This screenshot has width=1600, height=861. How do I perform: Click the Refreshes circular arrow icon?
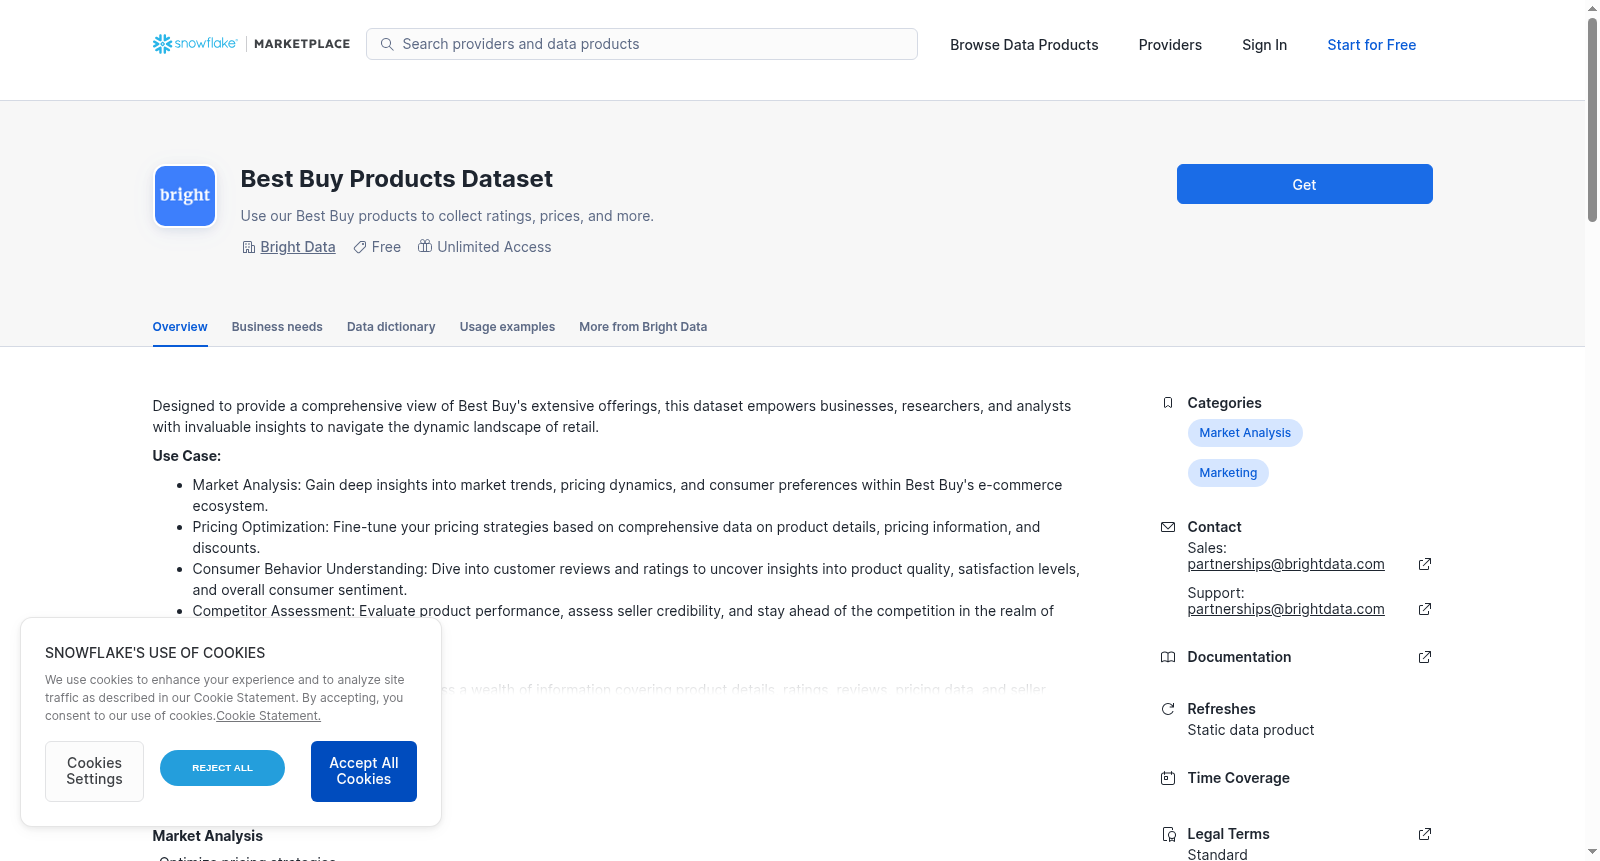coord(1168,709)
